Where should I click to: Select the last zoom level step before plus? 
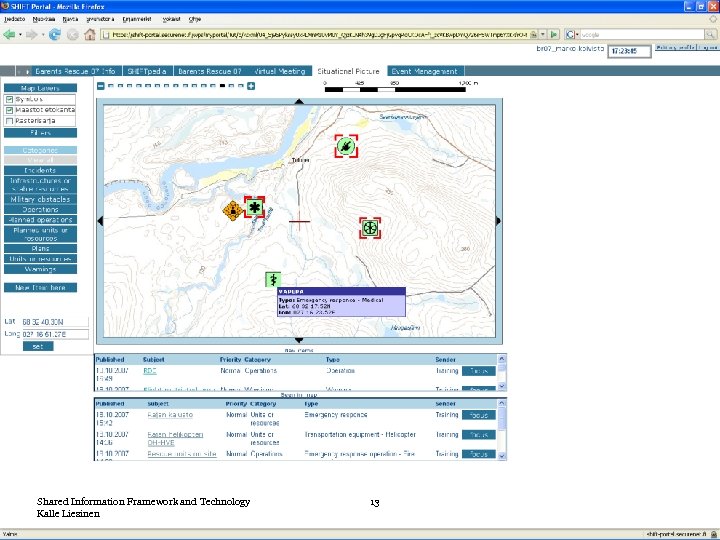(241, 86)
